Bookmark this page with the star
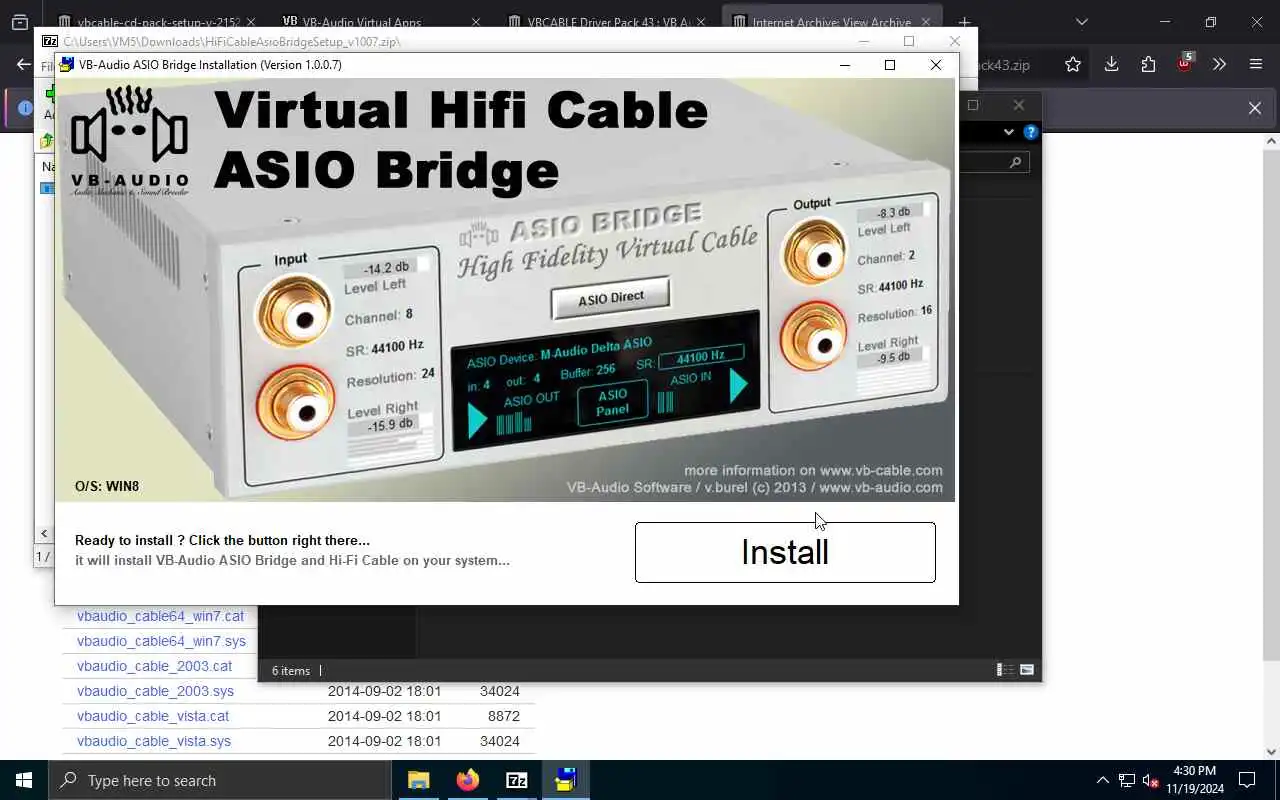 pos(1073,64)
